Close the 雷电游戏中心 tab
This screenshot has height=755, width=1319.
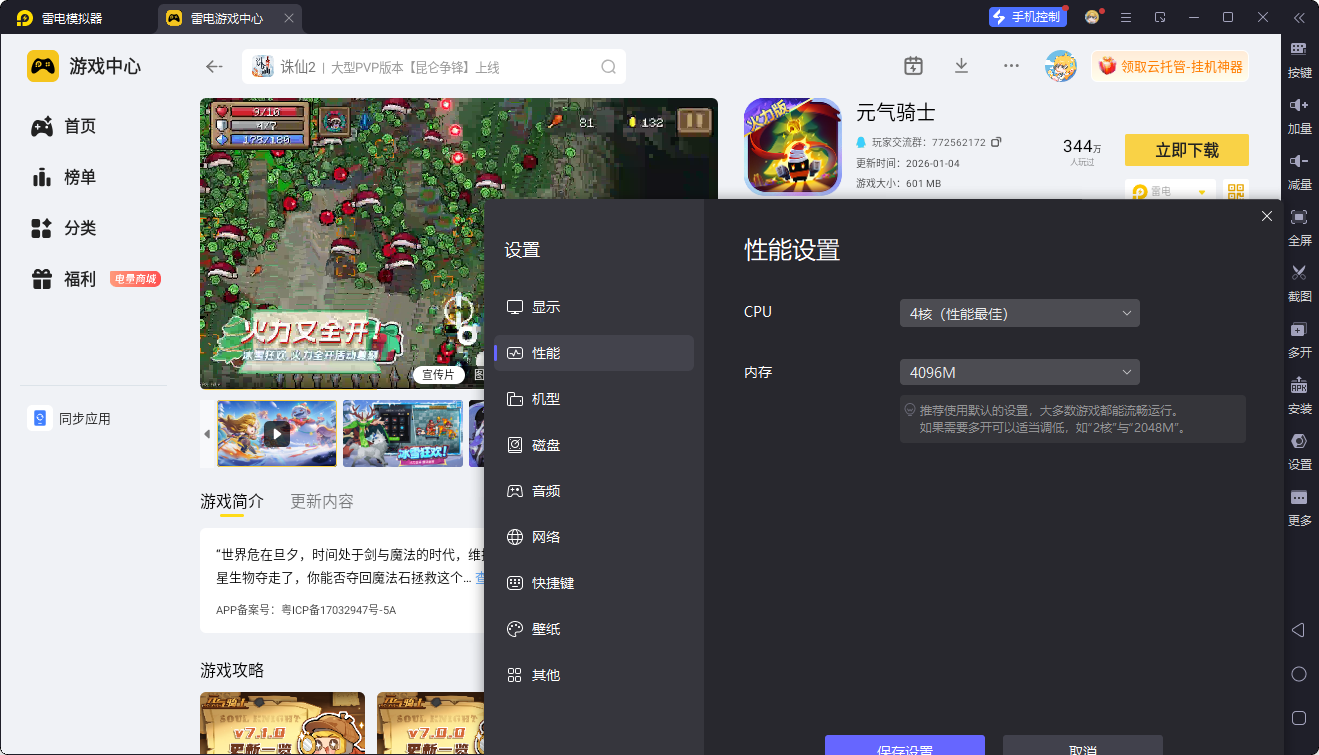(289, 18)
